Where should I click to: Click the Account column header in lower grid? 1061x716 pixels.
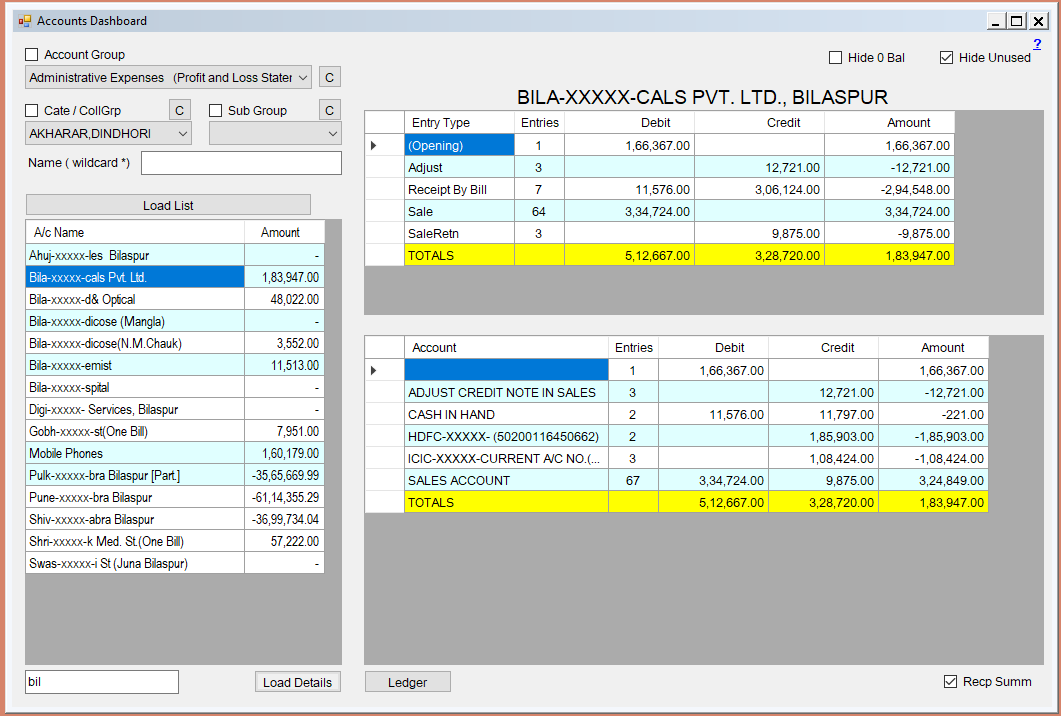click(x=506, y=347)
